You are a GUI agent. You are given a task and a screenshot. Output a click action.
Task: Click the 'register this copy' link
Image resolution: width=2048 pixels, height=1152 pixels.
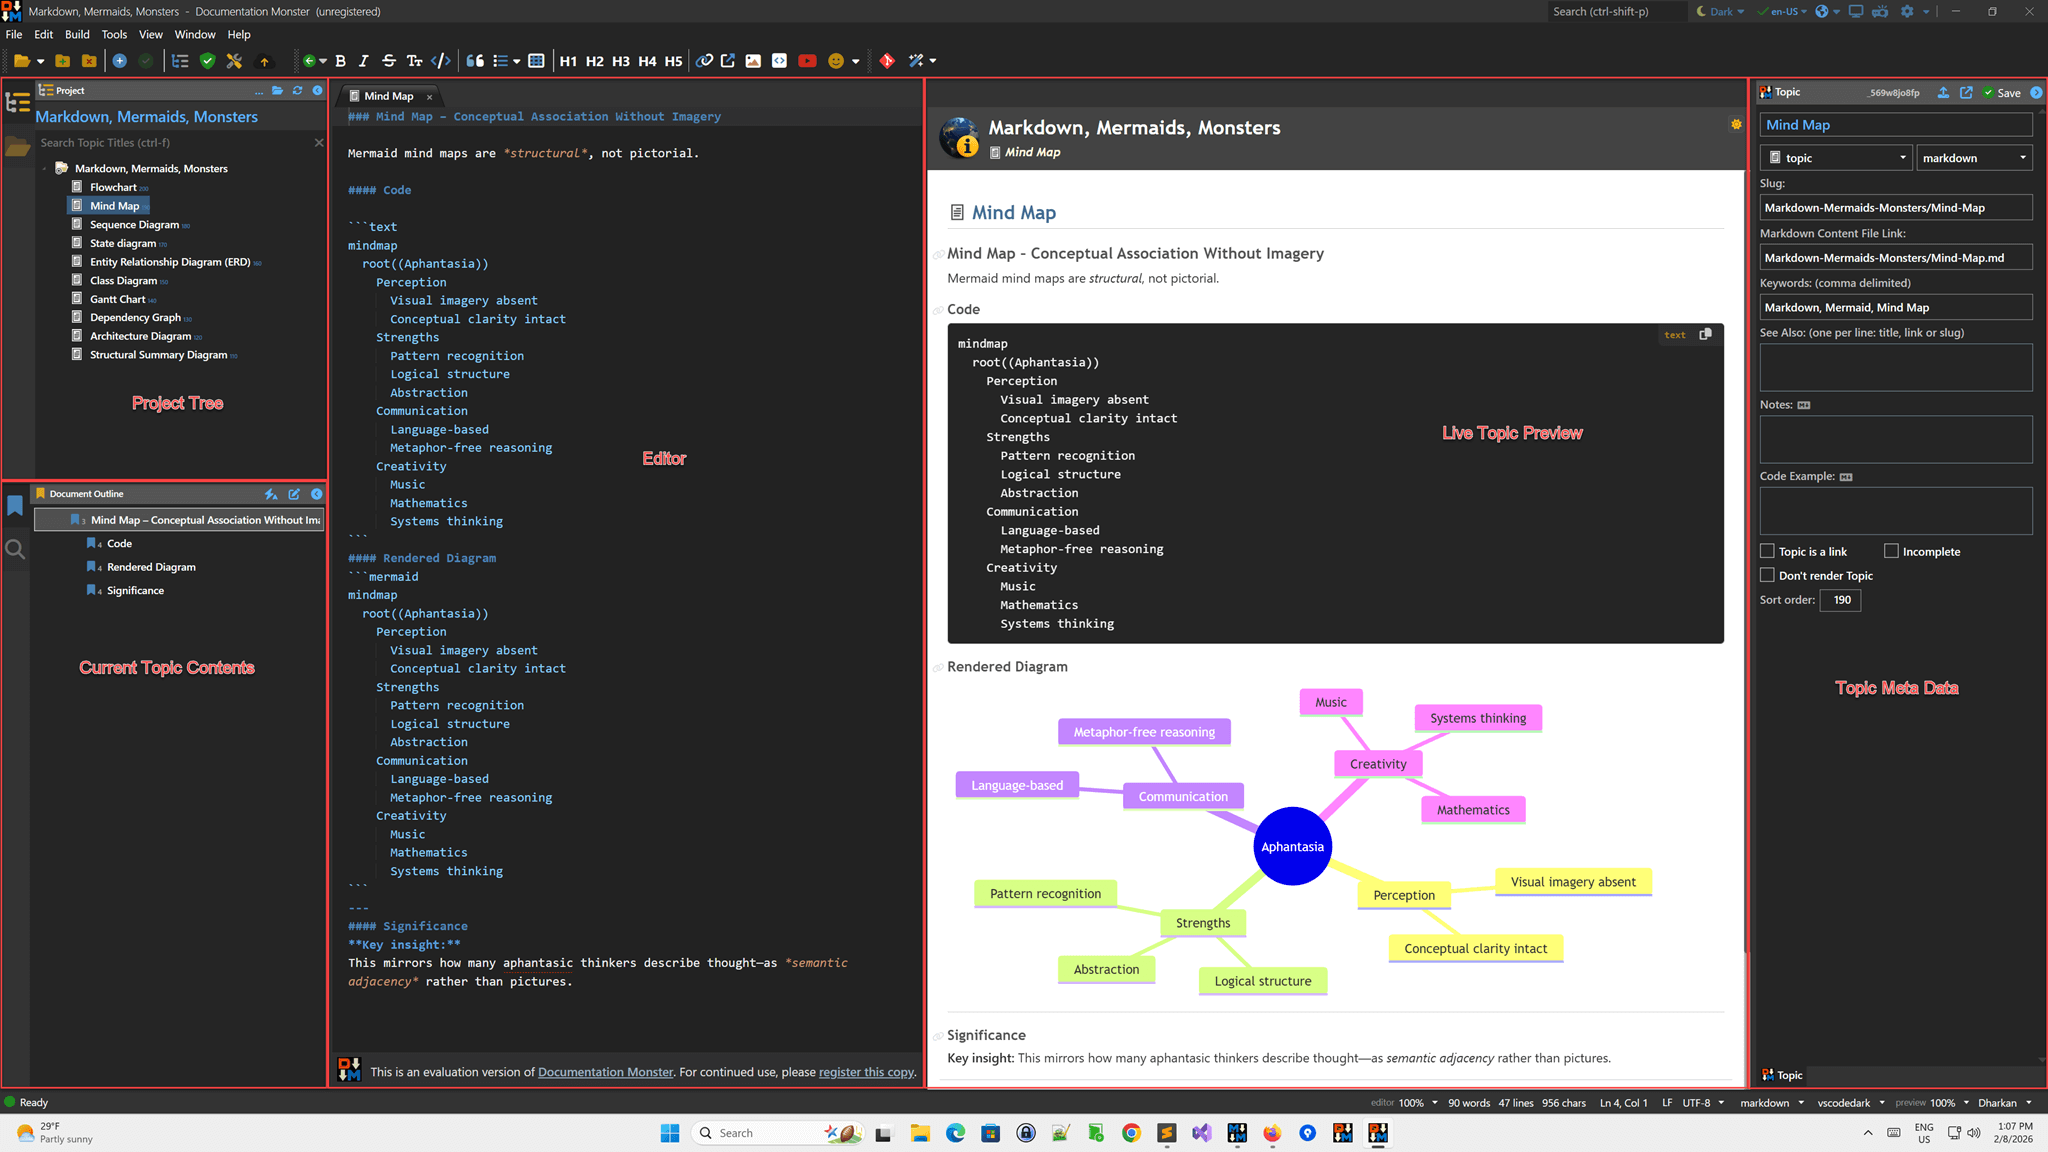[x=866, y=1072]
